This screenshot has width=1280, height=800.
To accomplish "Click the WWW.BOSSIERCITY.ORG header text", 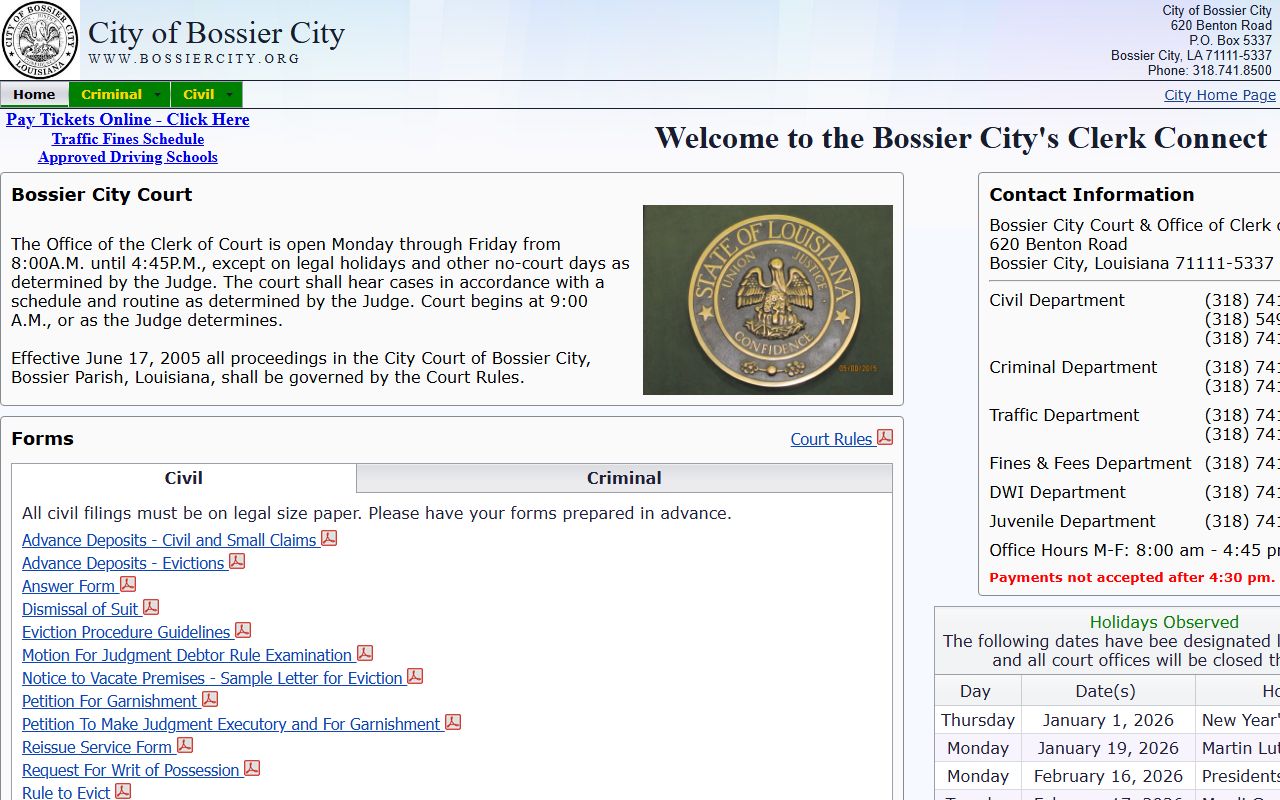I will (x=194, y=59).
